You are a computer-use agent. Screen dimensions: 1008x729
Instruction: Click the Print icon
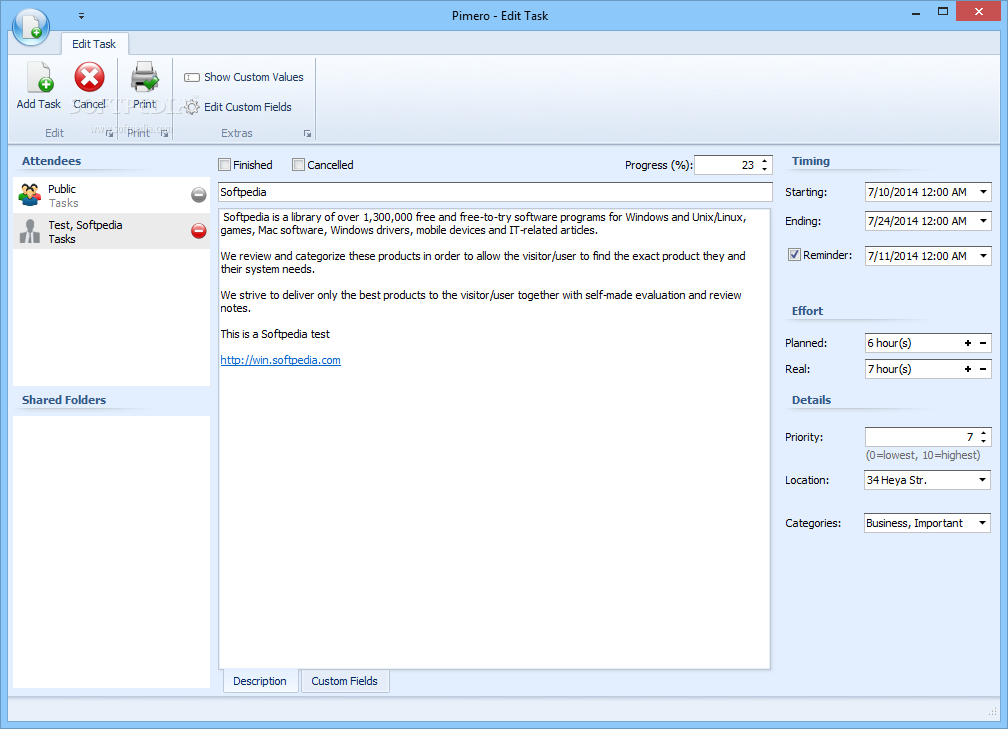tap(145, 78)
